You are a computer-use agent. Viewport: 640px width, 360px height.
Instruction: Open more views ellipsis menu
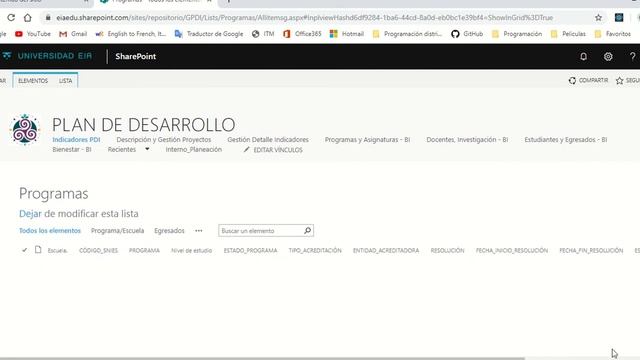click(x=199, y=231)
